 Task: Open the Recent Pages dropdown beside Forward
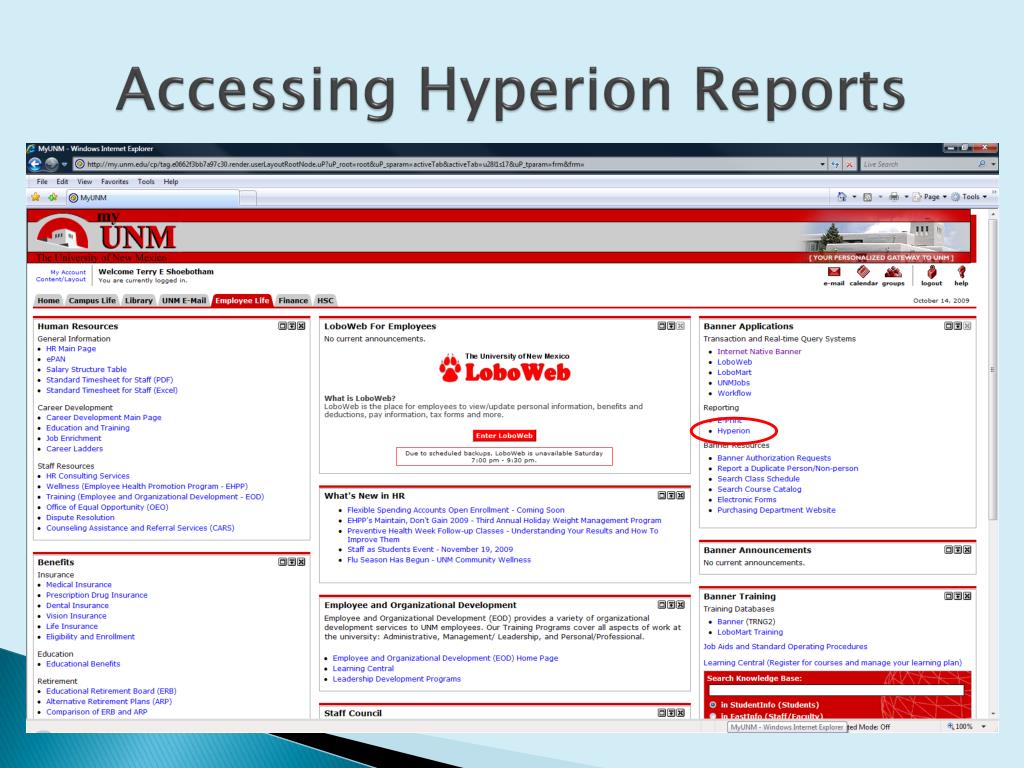[64, 165]
